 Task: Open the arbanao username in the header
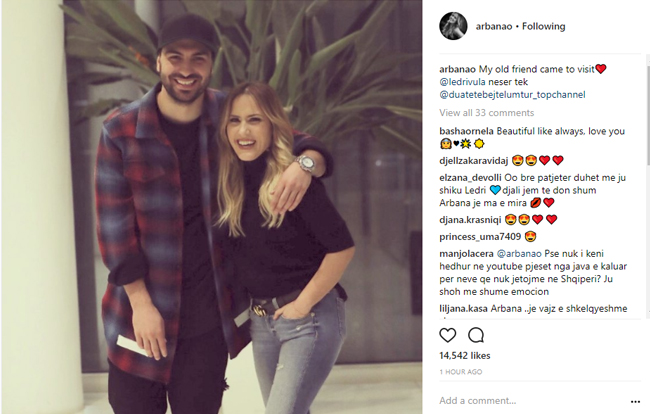pyautogui.click(x=494, y=26)
